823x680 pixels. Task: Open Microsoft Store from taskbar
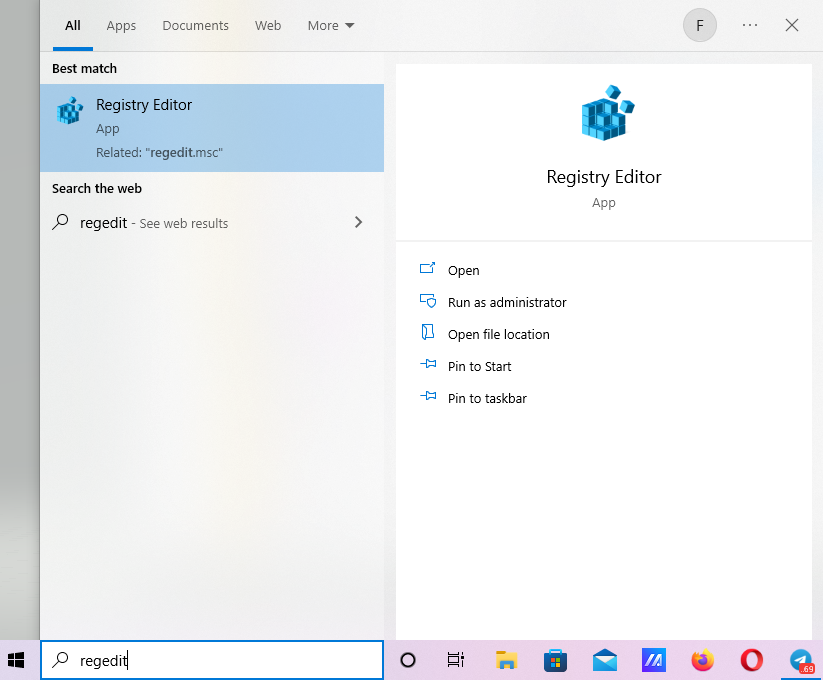click(555, 660)
